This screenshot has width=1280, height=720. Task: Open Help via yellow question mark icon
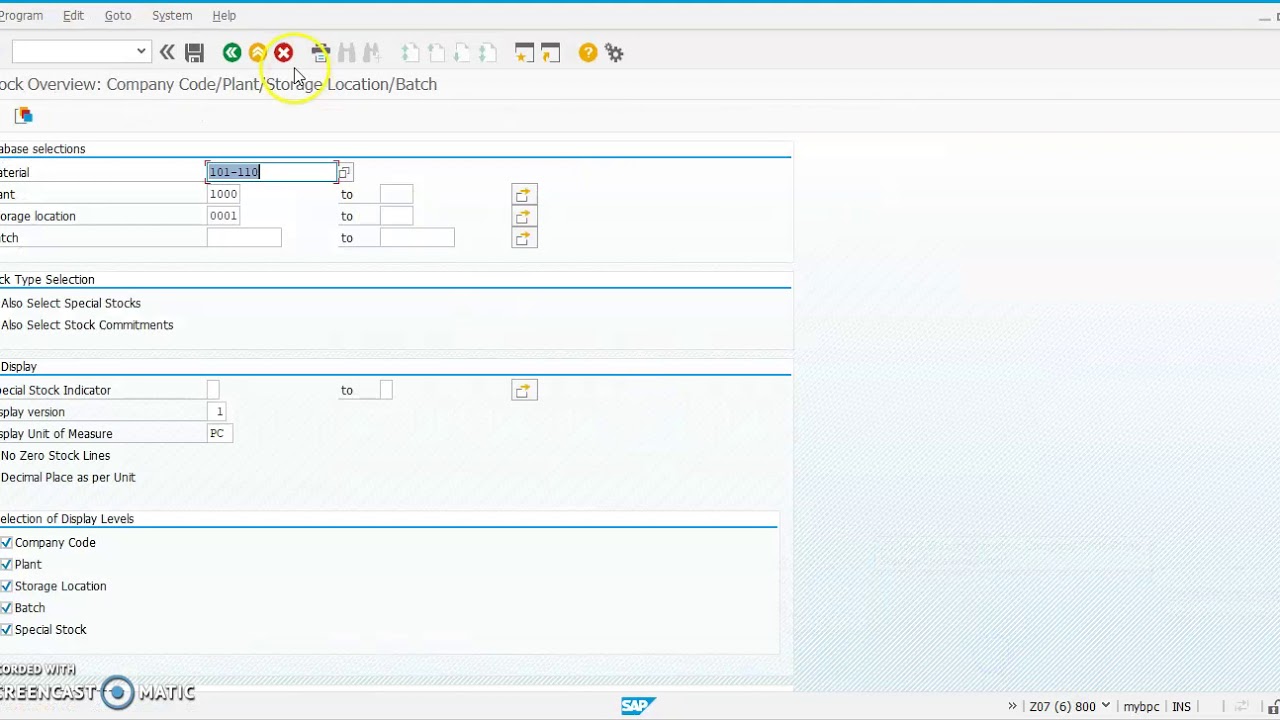pos(588,53)
